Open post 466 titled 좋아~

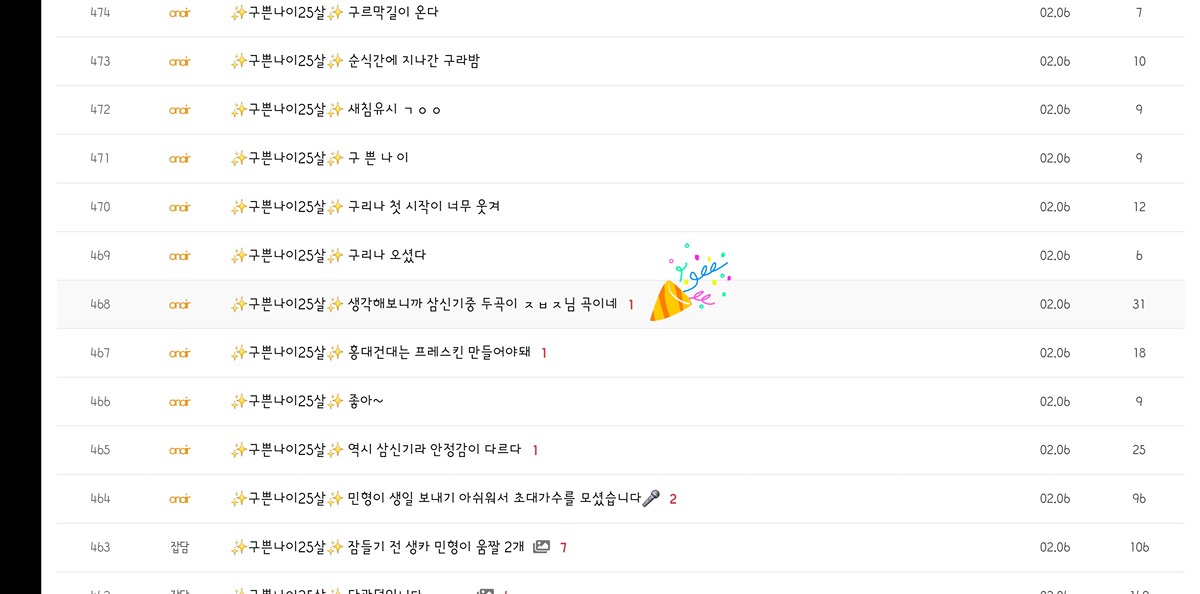point(307,401)
